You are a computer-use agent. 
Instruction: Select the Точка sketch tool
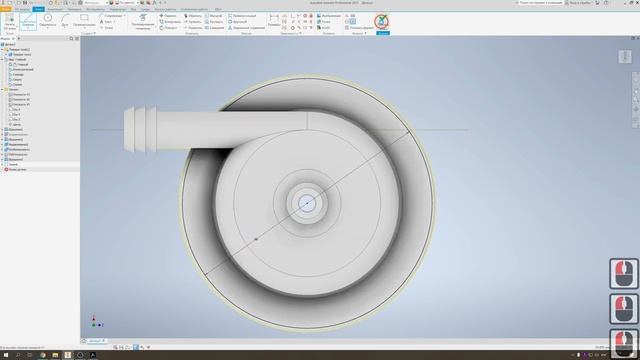(x=107, y=28)
